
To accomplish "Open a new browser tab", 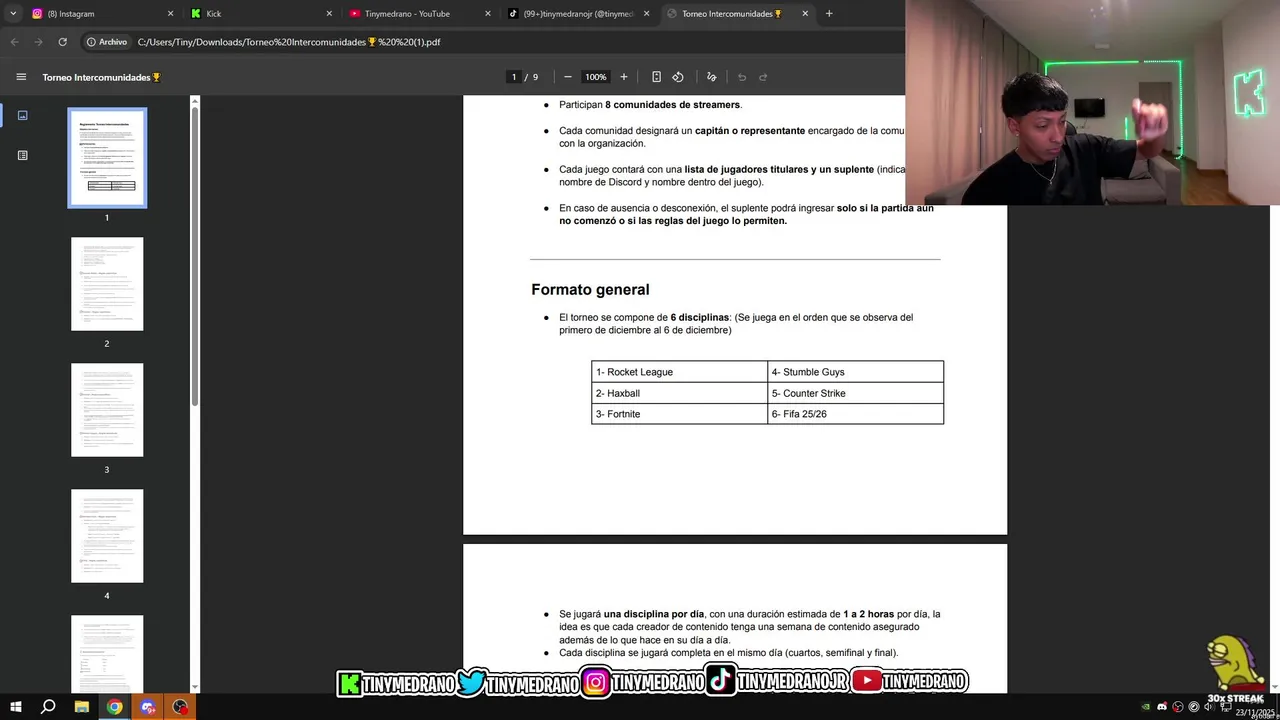I will [x=829, y=13].
